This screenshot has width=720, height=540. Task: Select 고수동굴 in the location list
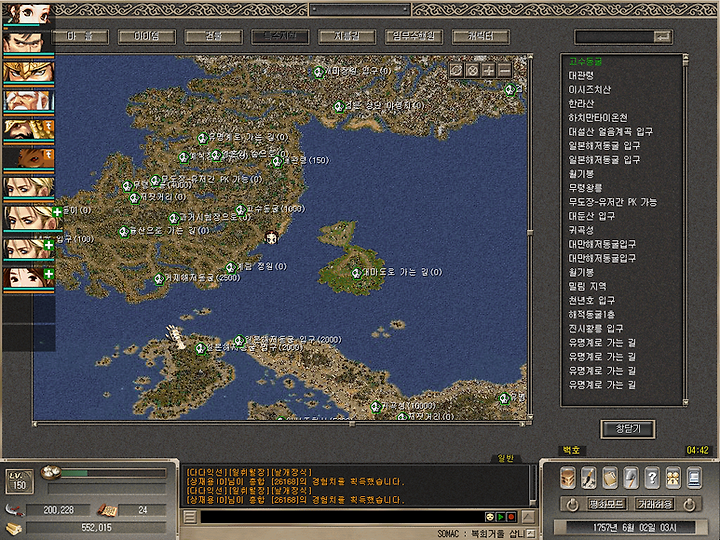585,61
